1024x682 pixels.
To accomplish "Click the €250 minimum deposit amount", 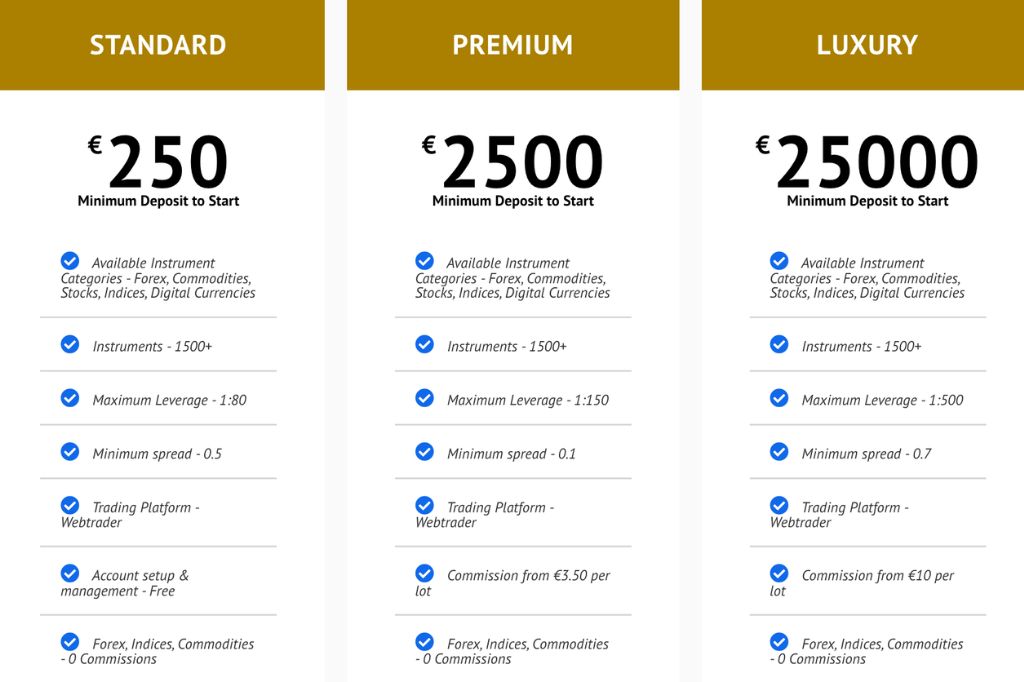I will click(158, 161).
